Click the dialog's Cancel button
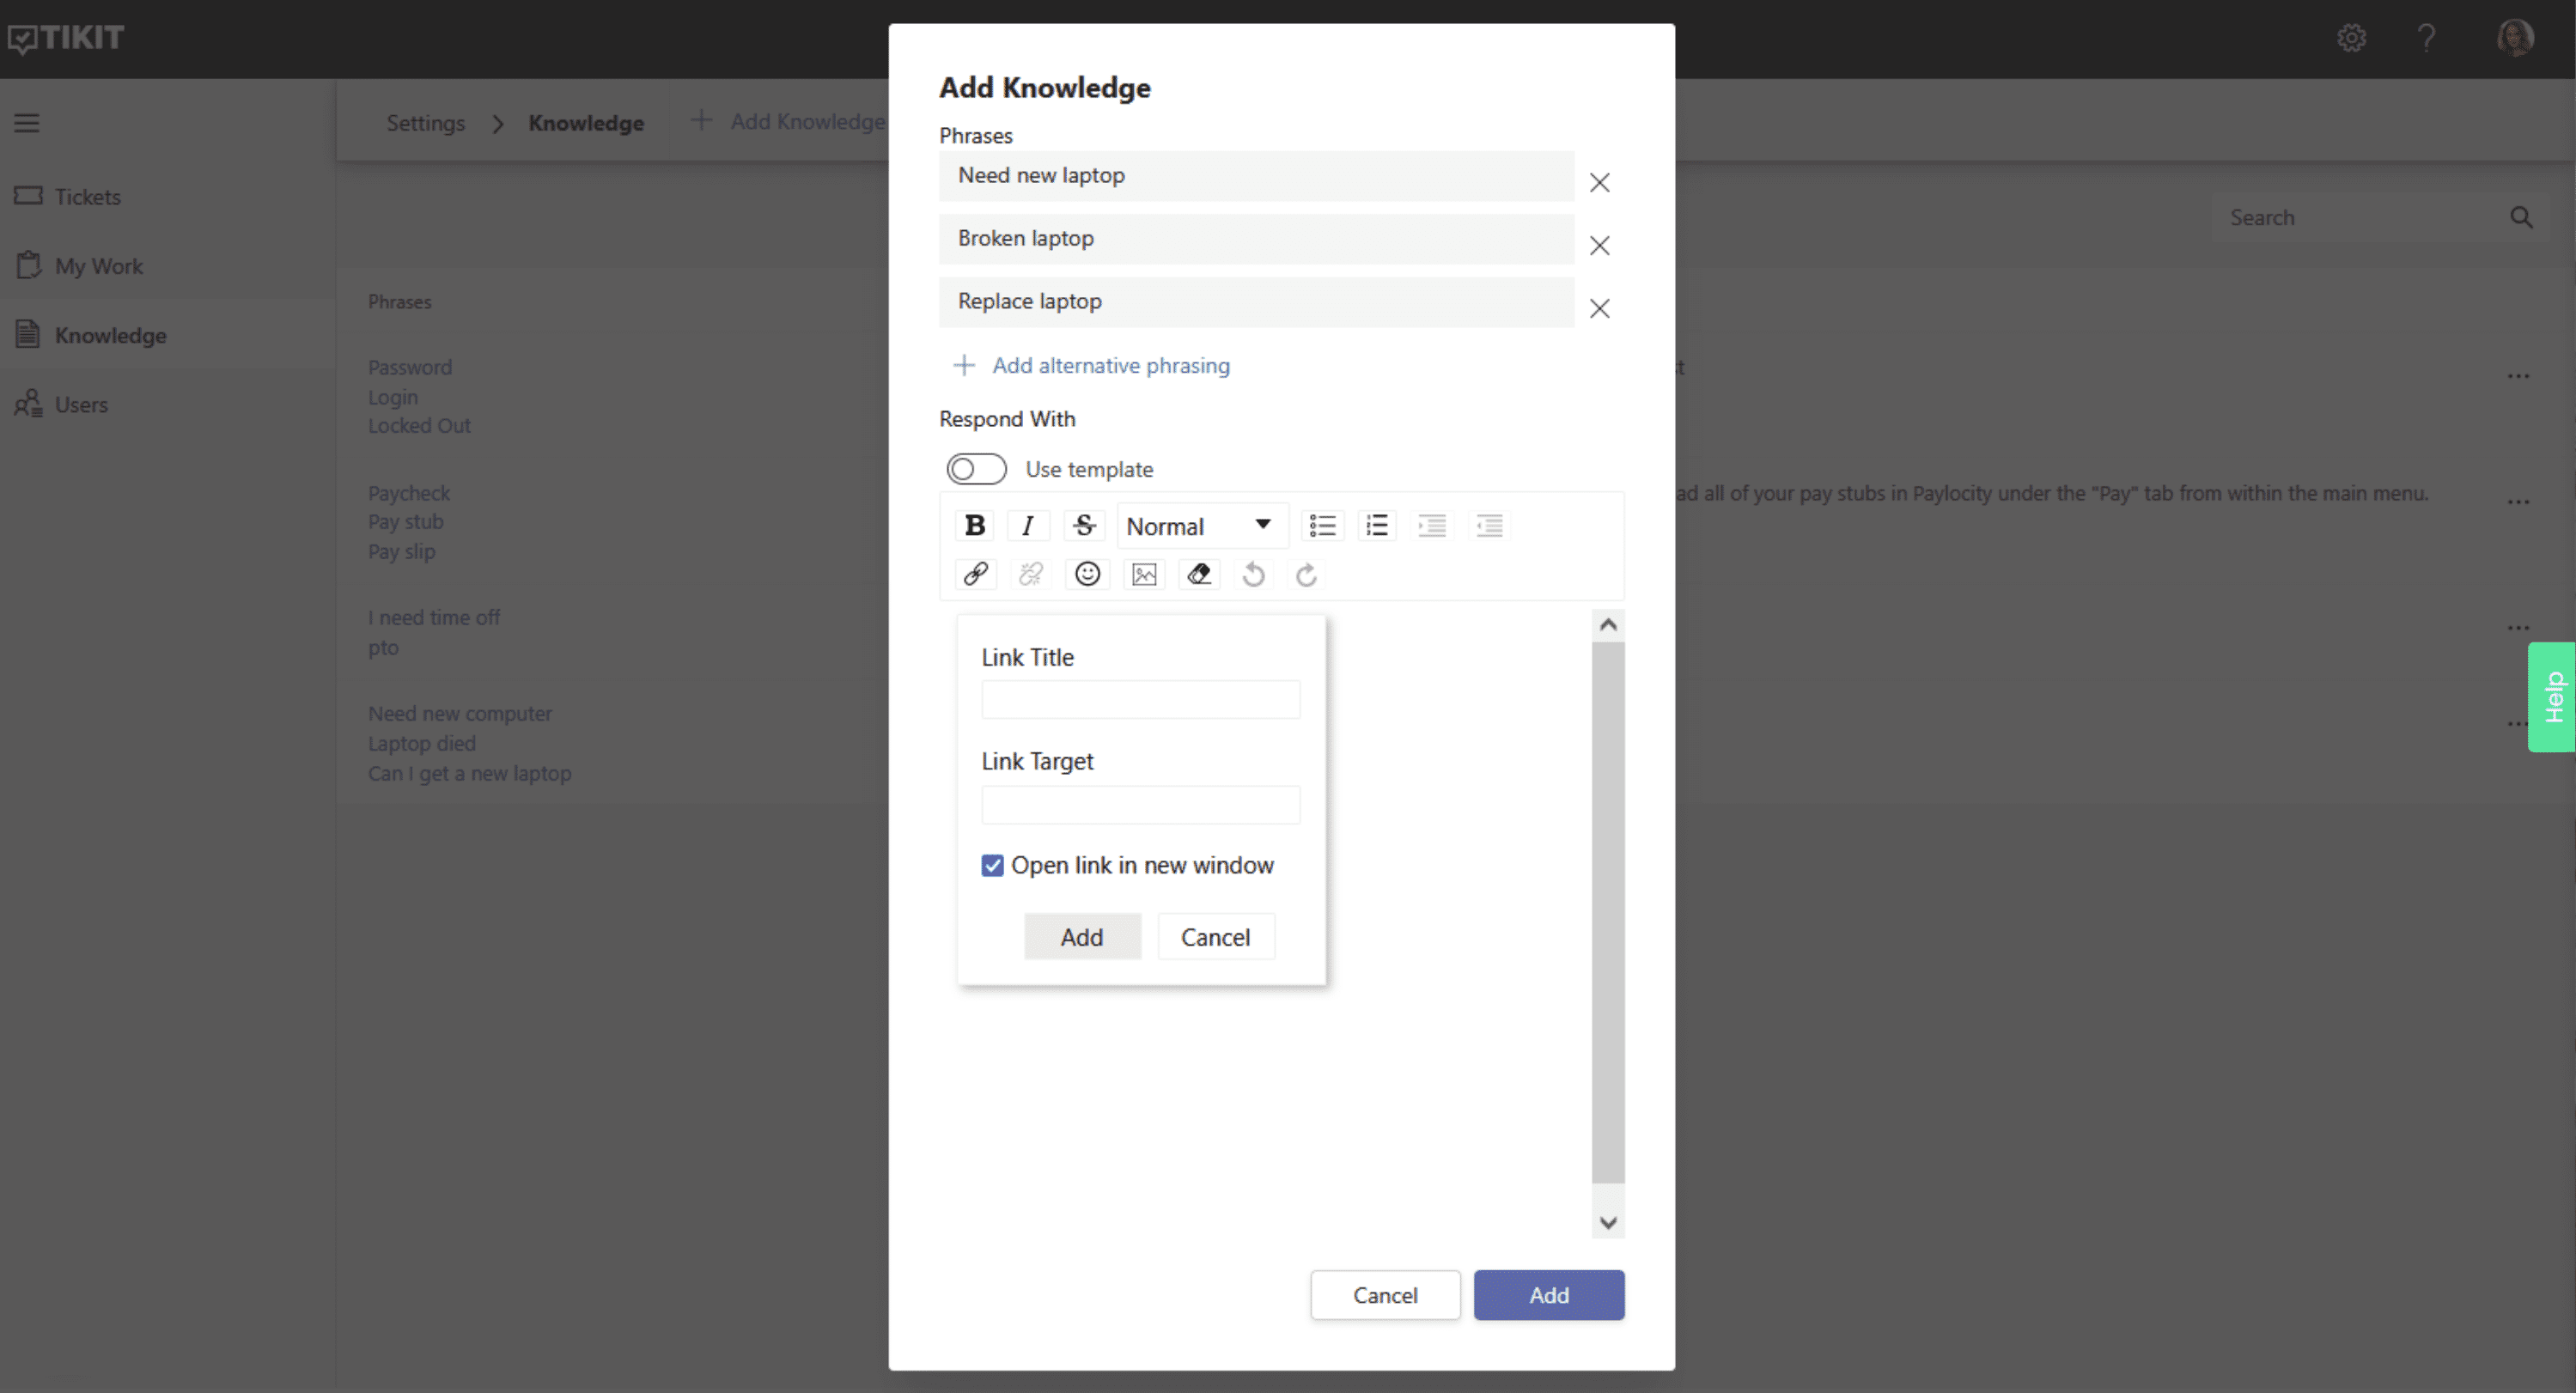Viewport: 2576px width, 1393px height. [x=1385, y=1295]
